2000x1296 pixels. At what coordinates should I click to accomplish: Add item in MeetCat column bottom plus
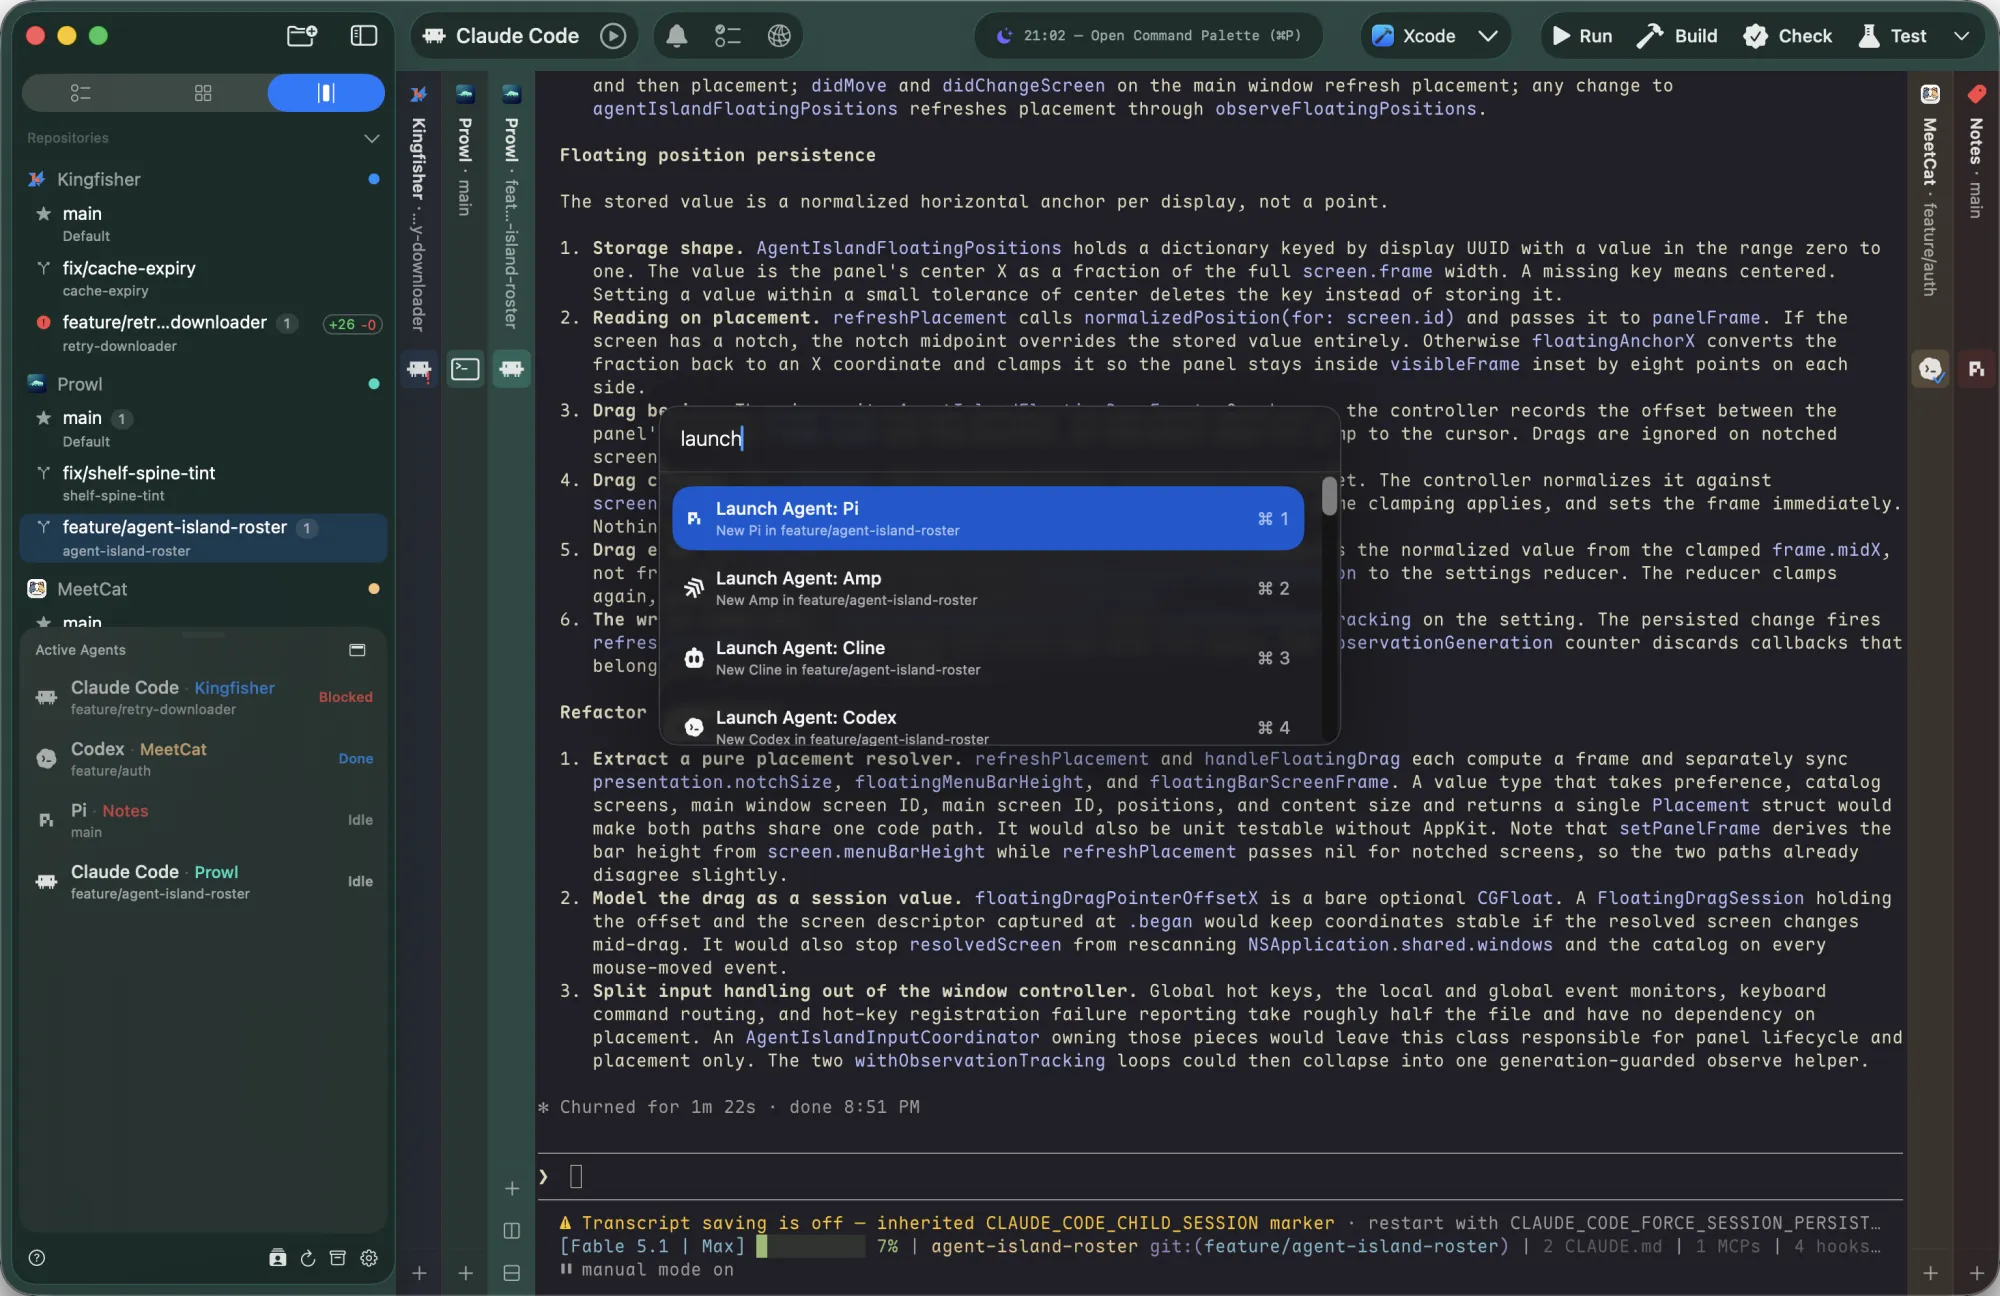[x=1930, y=1273]
